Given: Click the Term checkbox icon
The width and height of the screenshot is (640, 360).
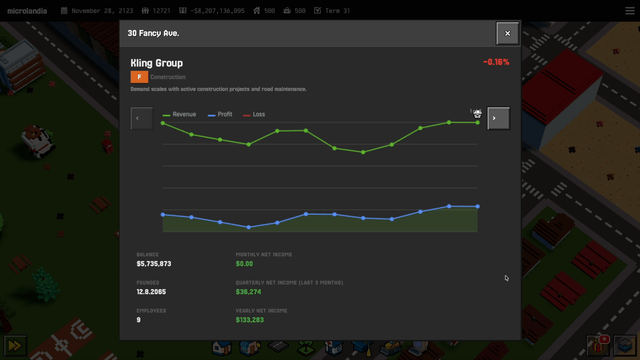Looking at the screenshot, I should (x=318, y=11).
